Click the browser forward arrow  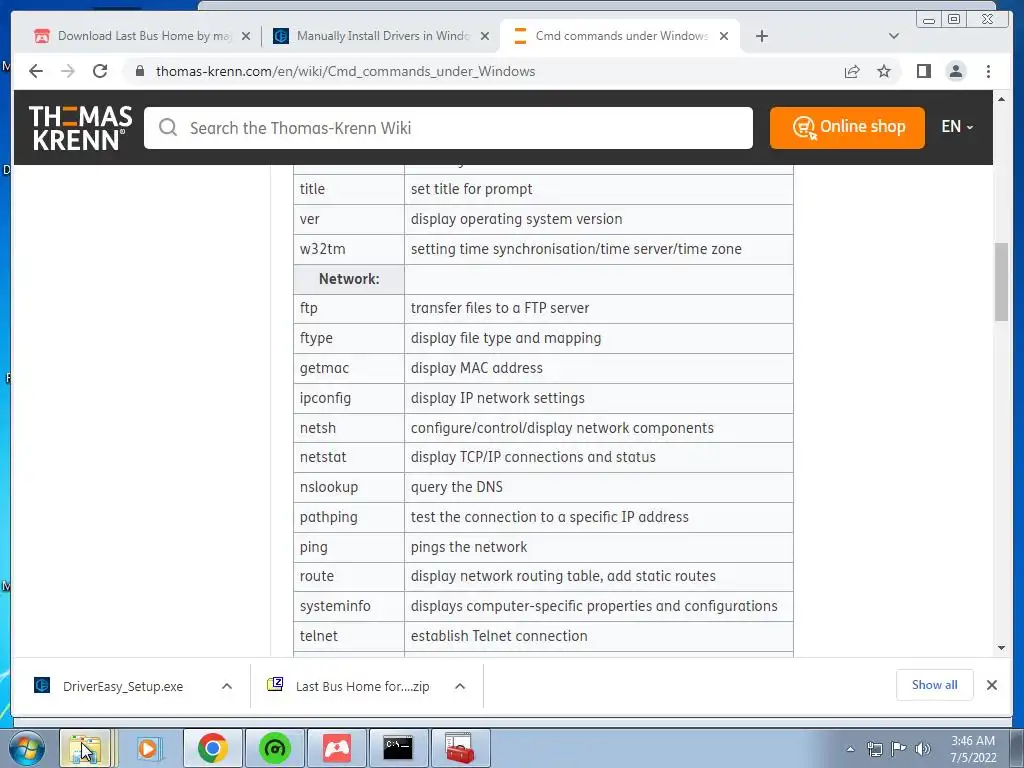pyautogui.click(x=68, y=71)
